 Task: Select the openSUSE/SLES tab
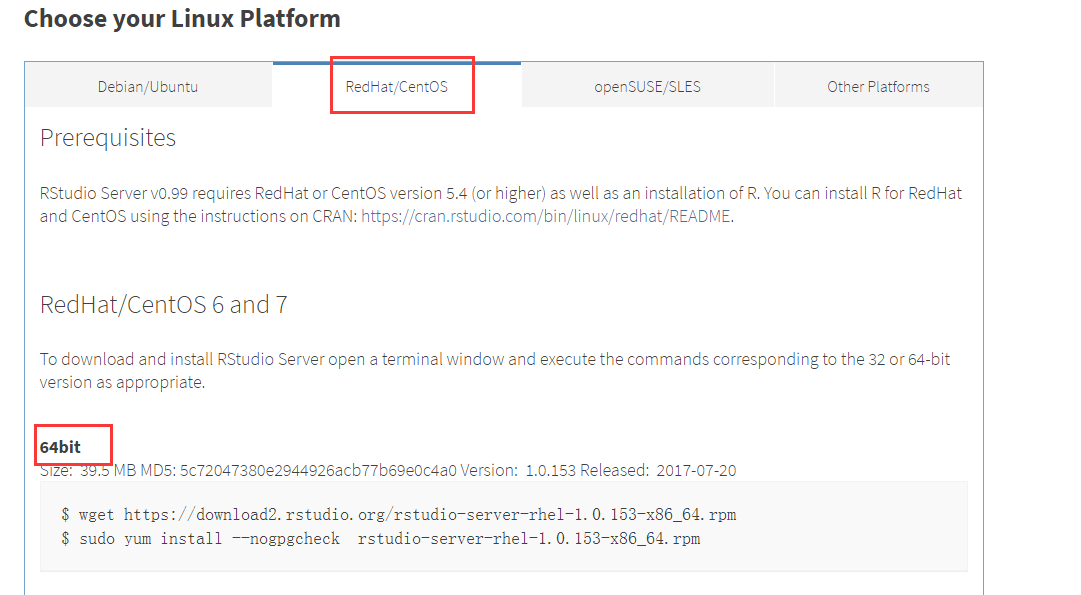[647, 86]
